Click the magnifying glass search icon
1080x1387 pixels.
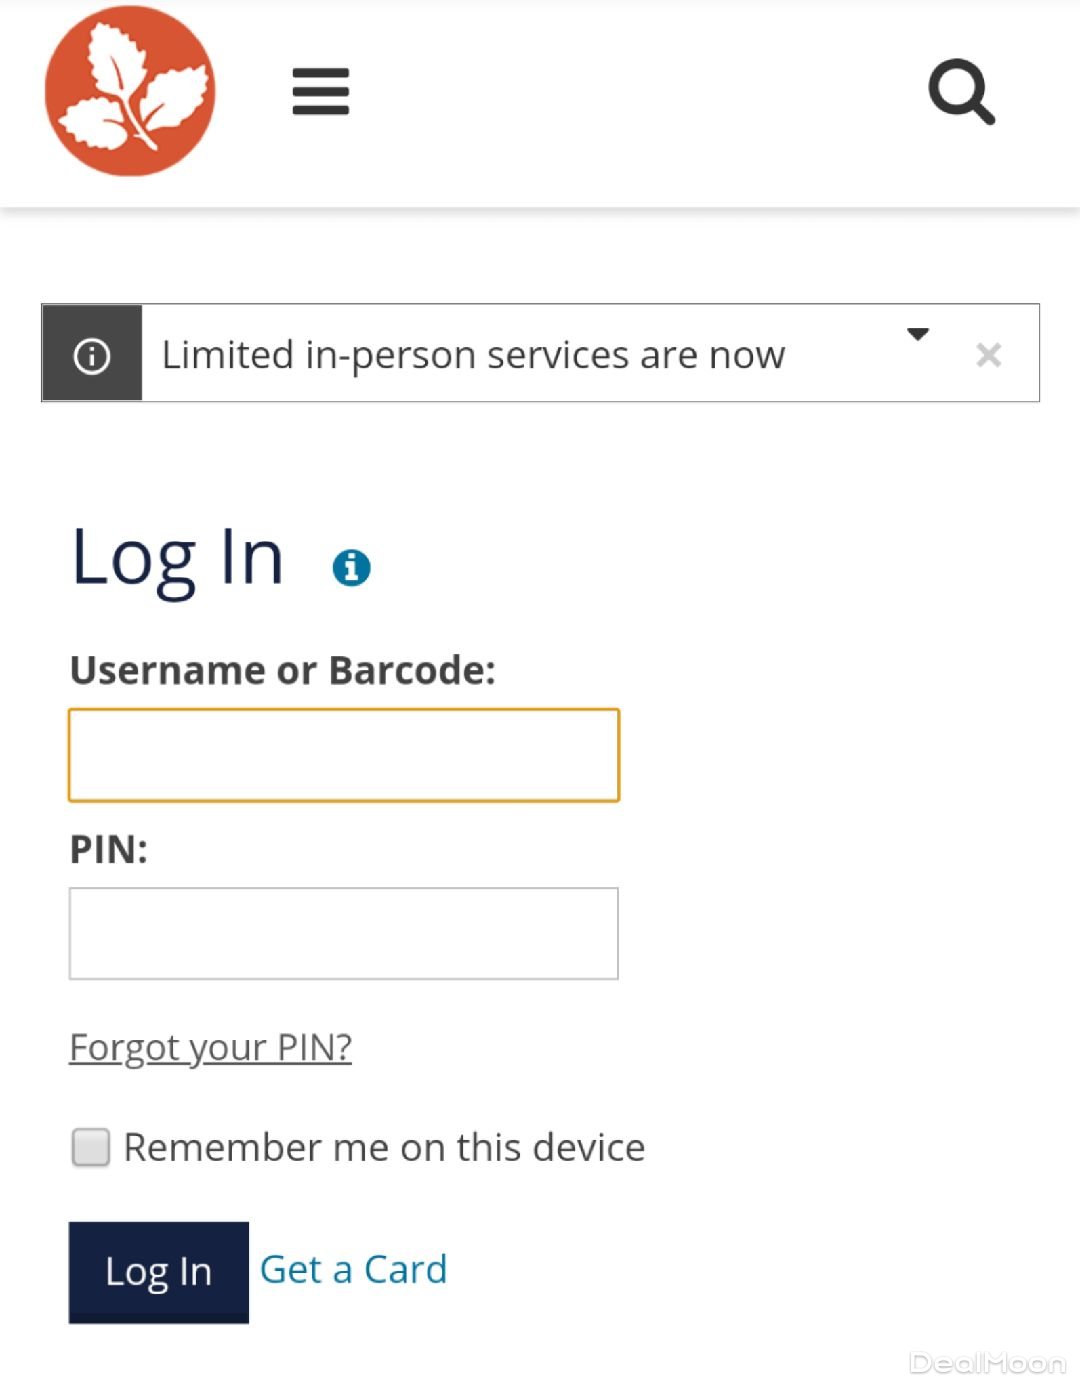[x=961, y=91]
